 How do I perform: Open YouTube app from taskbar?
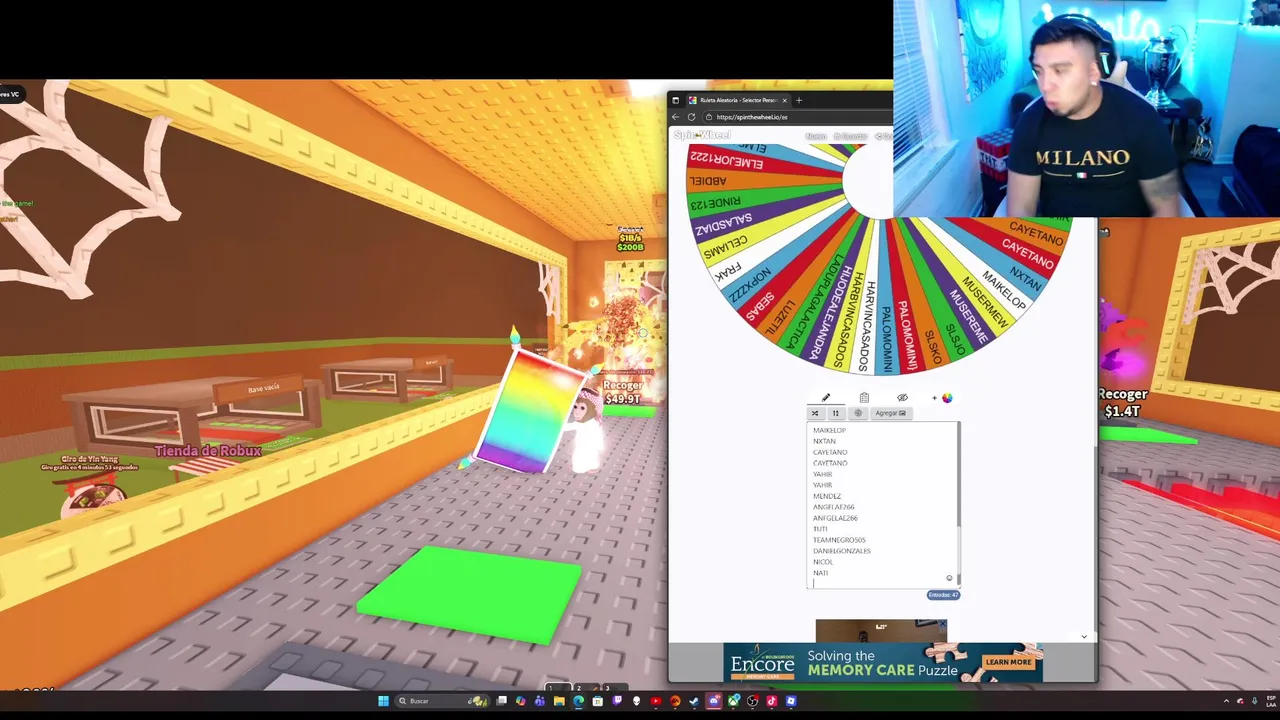tap(656, 701)
